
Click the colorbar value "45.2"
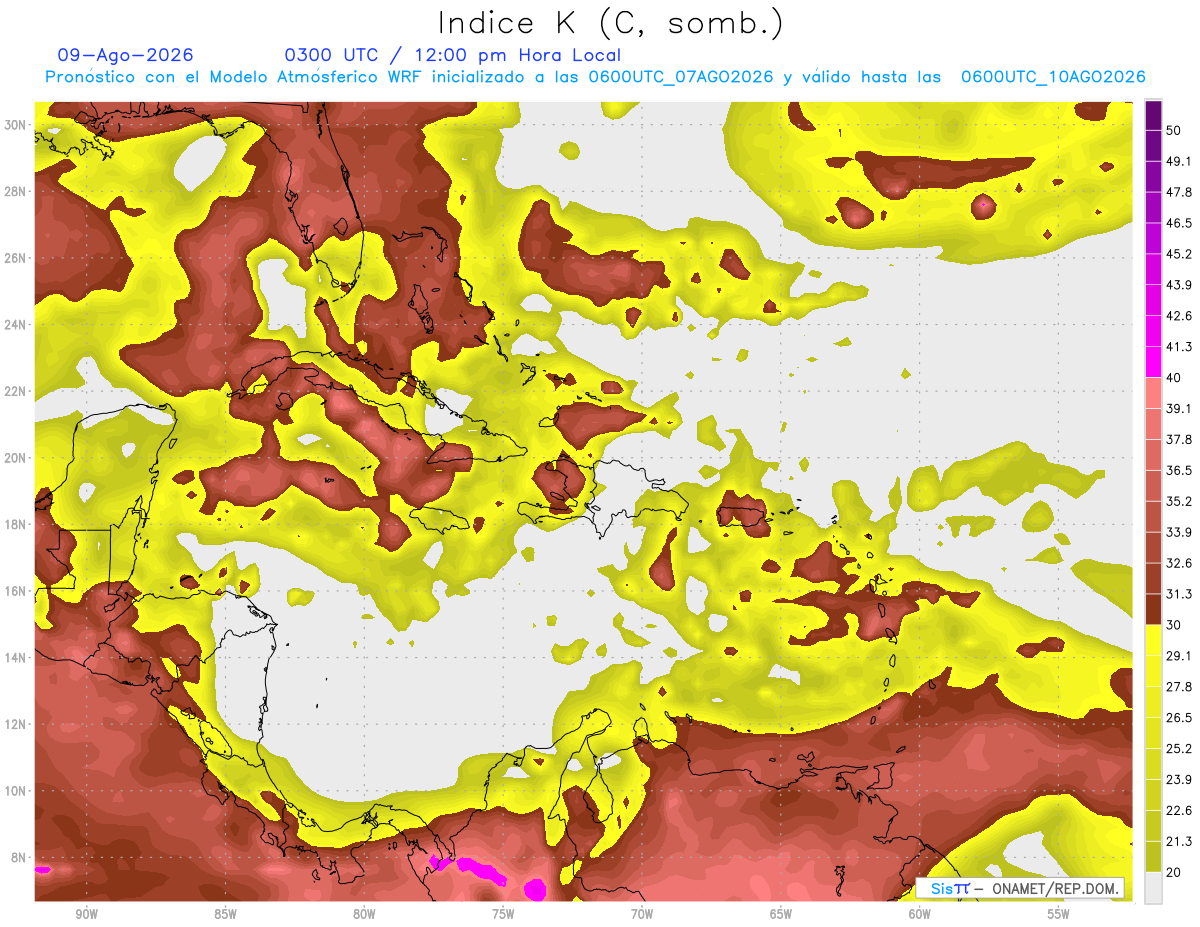[x=1179, y=254]
